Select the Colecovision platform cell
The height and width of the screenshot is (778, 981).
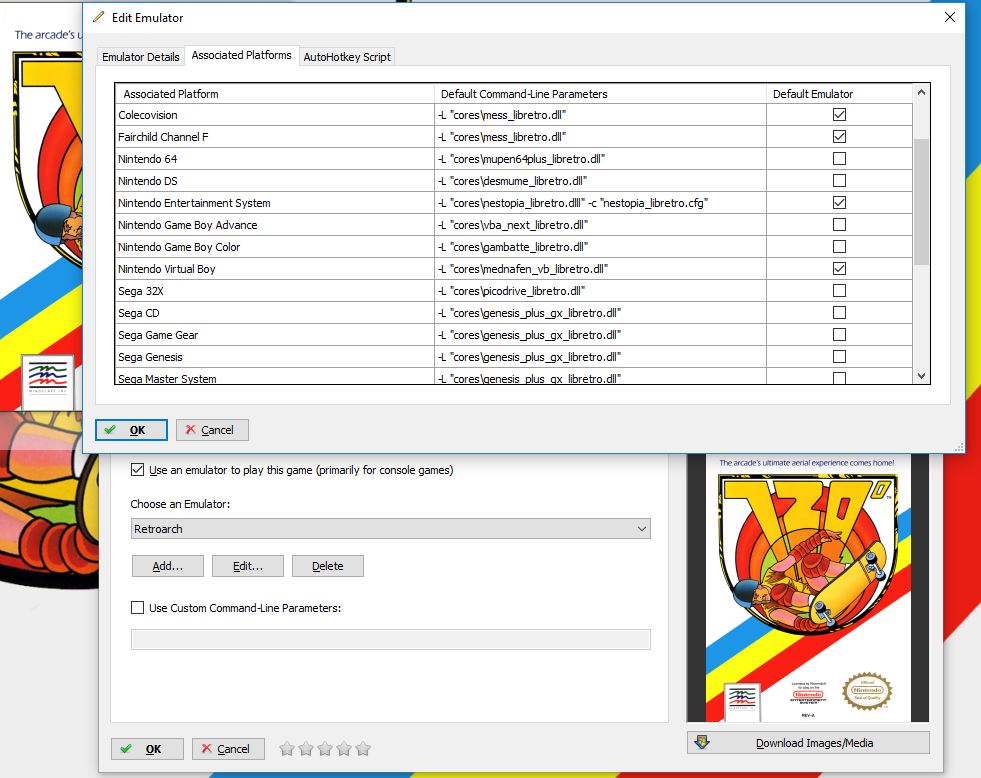pos(275,115)
